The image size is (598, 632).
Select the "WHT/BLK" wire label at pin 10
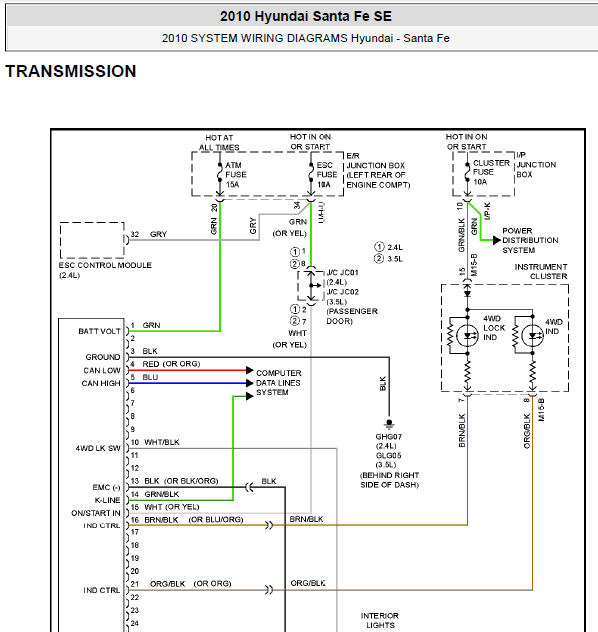click(x=162, y=442)
